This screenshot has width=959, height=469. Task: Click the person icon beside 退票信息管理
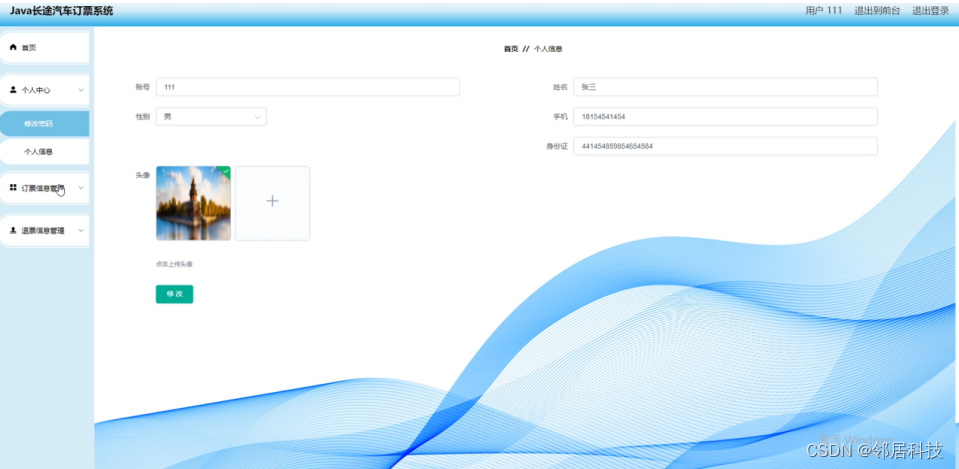point(13,230)
